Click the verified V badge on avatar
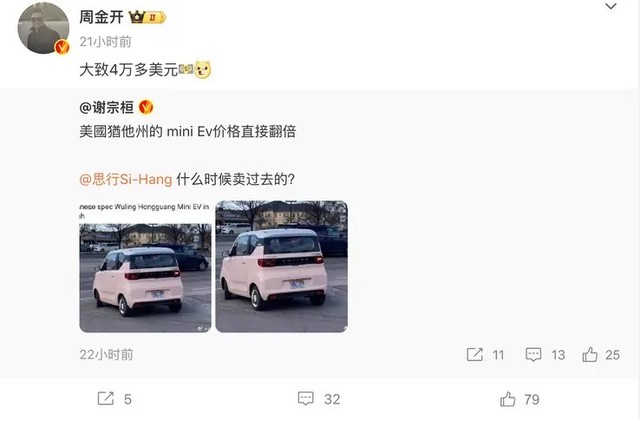The height and width of the screenshot is (421, 640). [62, 47]
